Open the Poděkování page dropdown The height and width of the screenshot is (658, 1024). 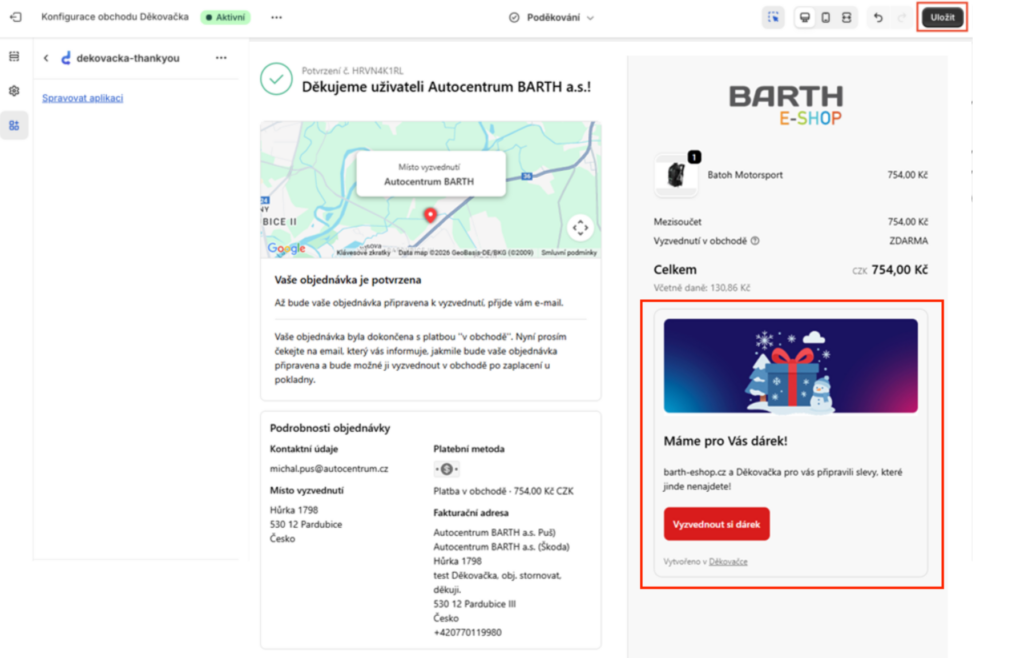click(551, 18)
